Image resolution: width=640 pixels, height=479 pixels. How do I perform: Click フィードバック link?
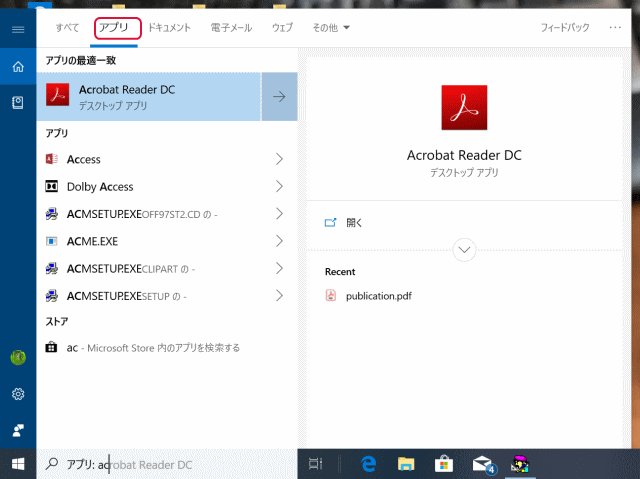click(565, 27)
